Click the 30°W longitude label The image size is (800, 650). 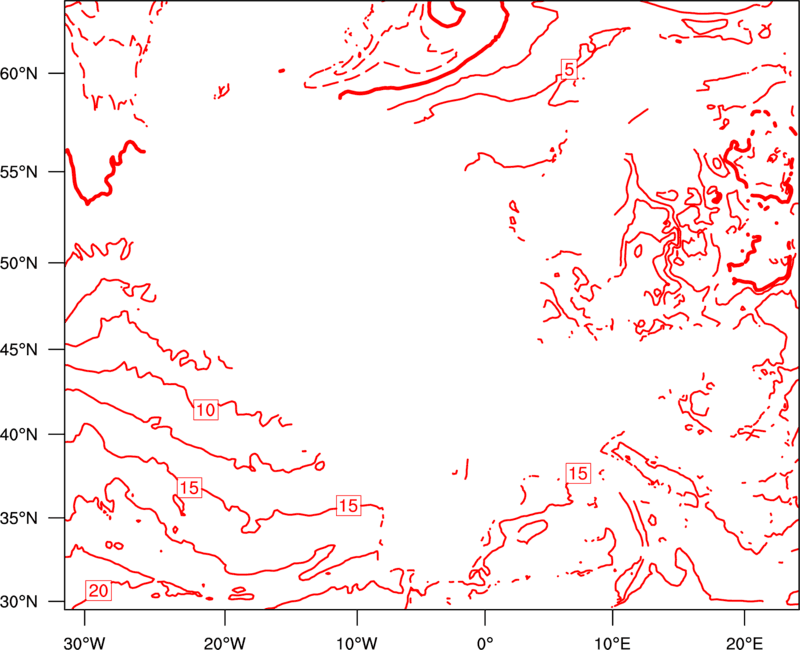[x=85, y=643]
